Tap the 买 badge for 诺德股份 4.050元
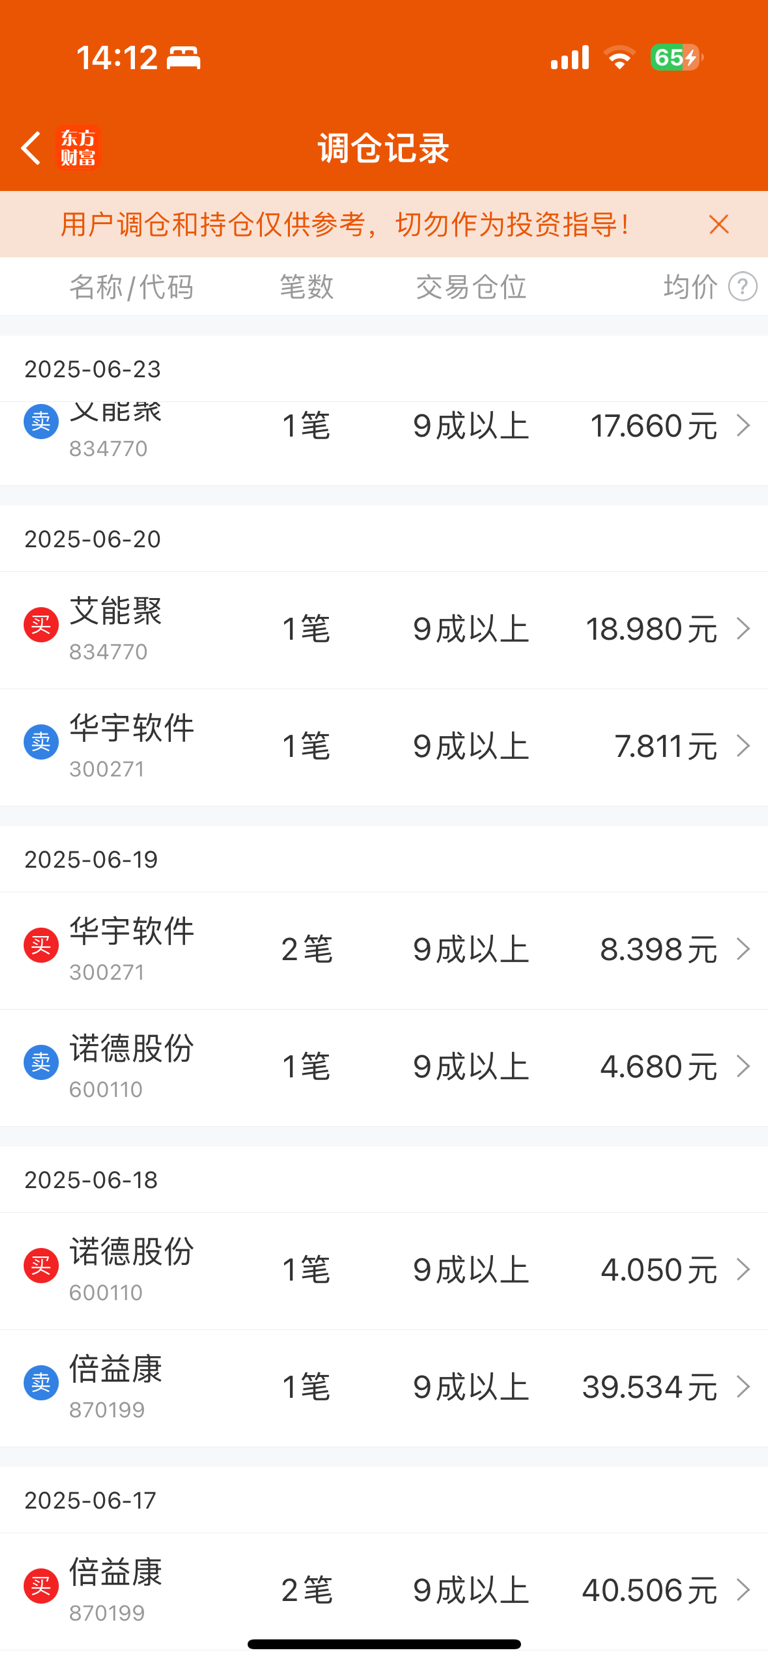This screenshot has width=769, height=1665. click(41, 1265)
